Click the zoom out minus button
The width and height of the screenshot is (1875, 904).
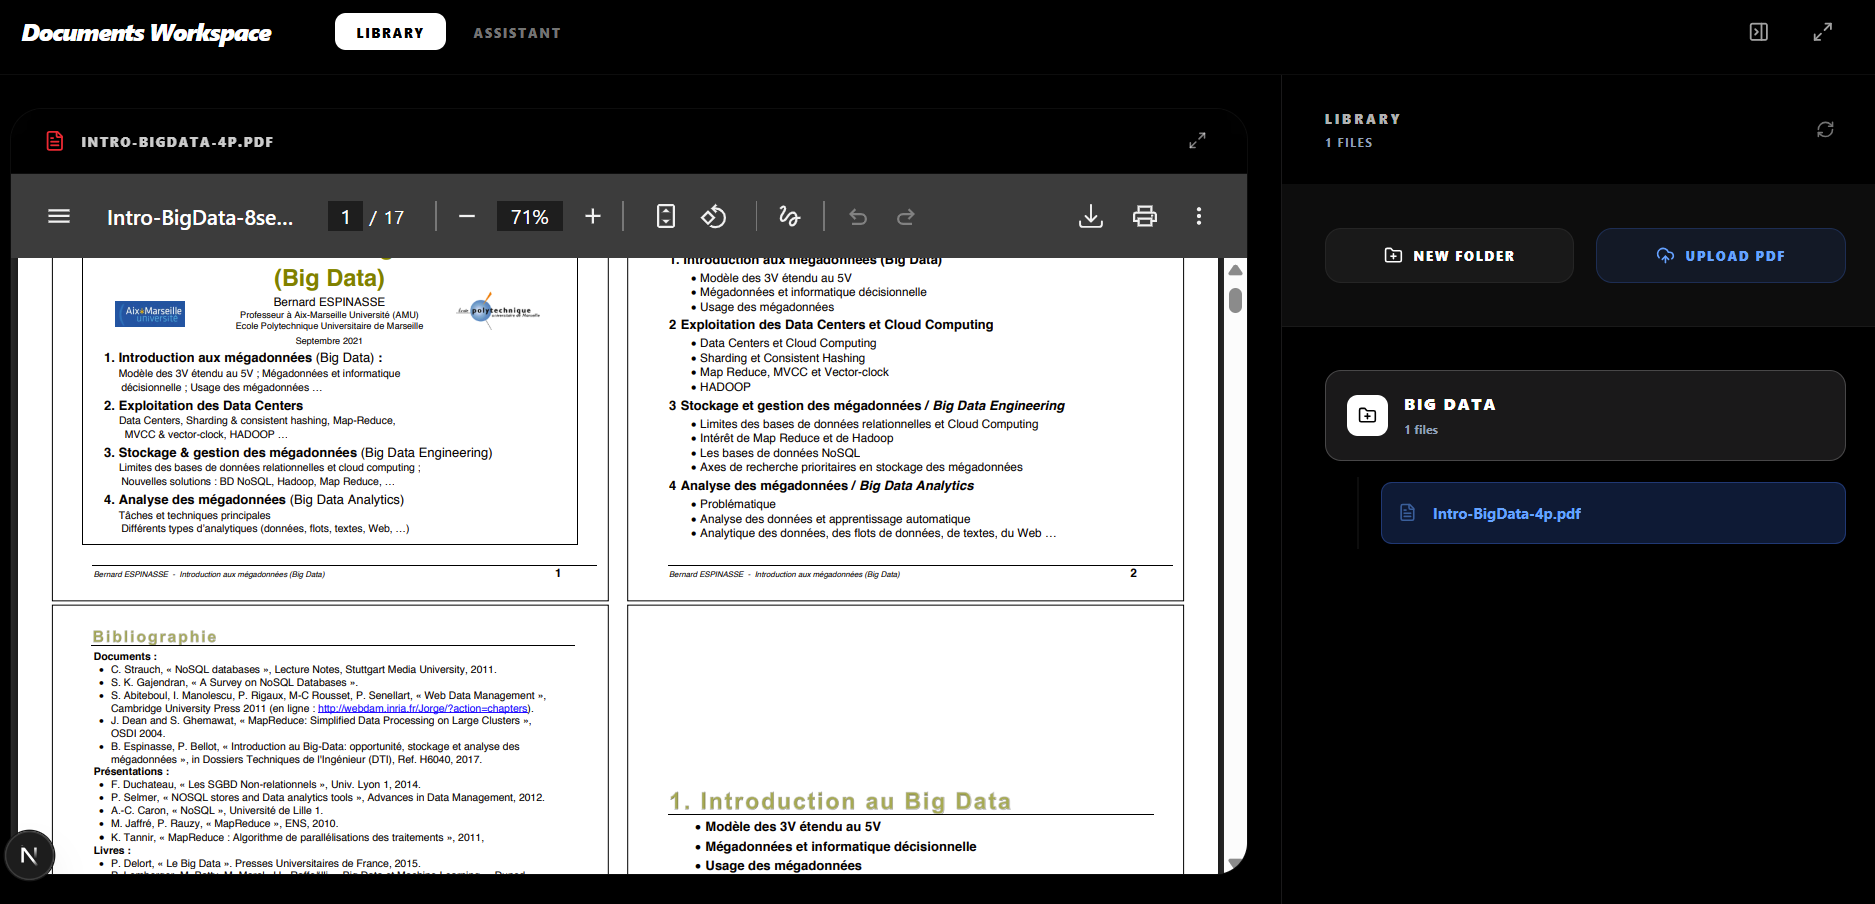click(x=467, y=216)
